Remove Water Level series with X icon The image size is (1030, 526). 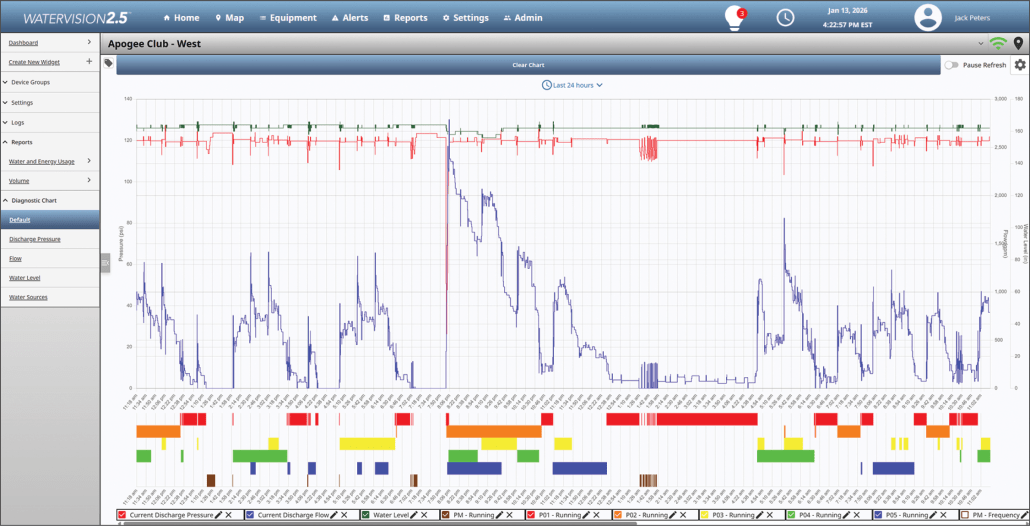[425, 514]
